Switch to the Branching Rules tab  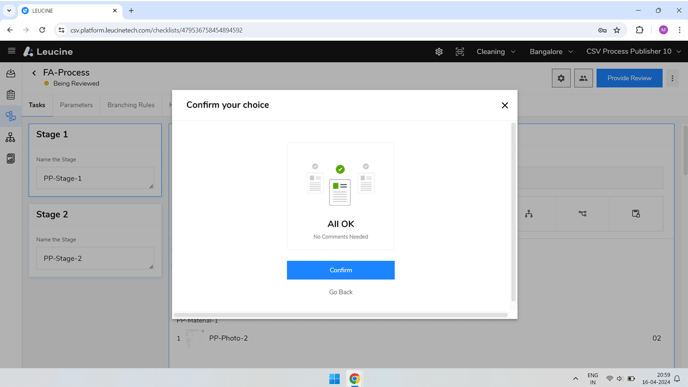click(131, 105)
